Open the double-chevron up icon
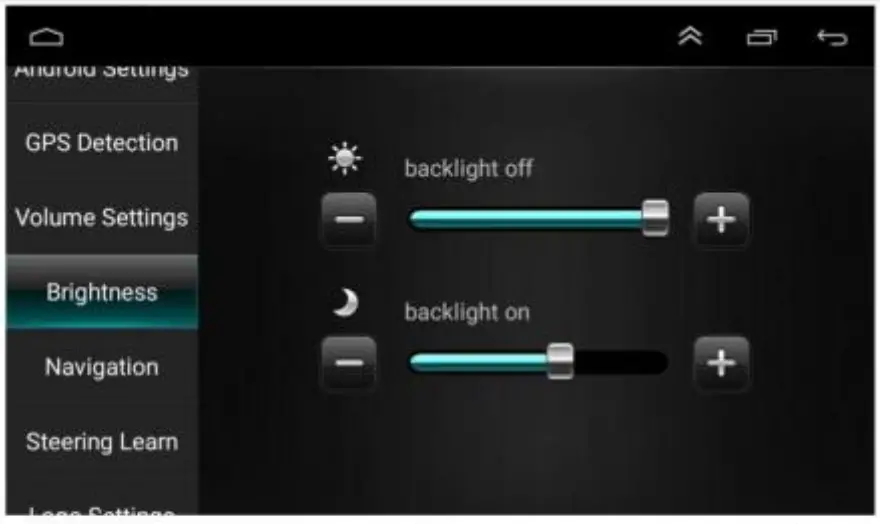Image resolution: width=880 pixels, height=524 pixels. point(690,36)
